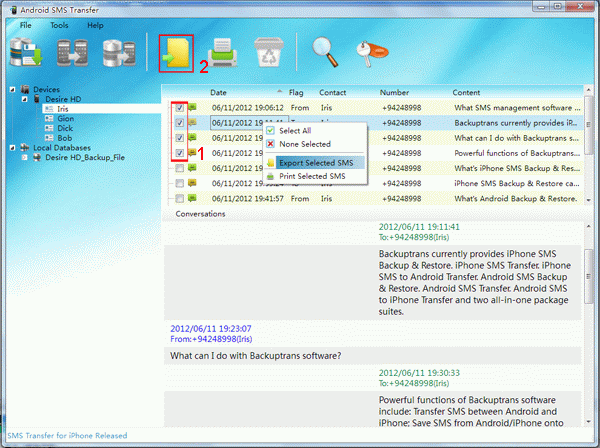This screenshot has width=600, height=448.
Task: Click the Local Databases icon in tree
Action: click(x=25, y=148)
